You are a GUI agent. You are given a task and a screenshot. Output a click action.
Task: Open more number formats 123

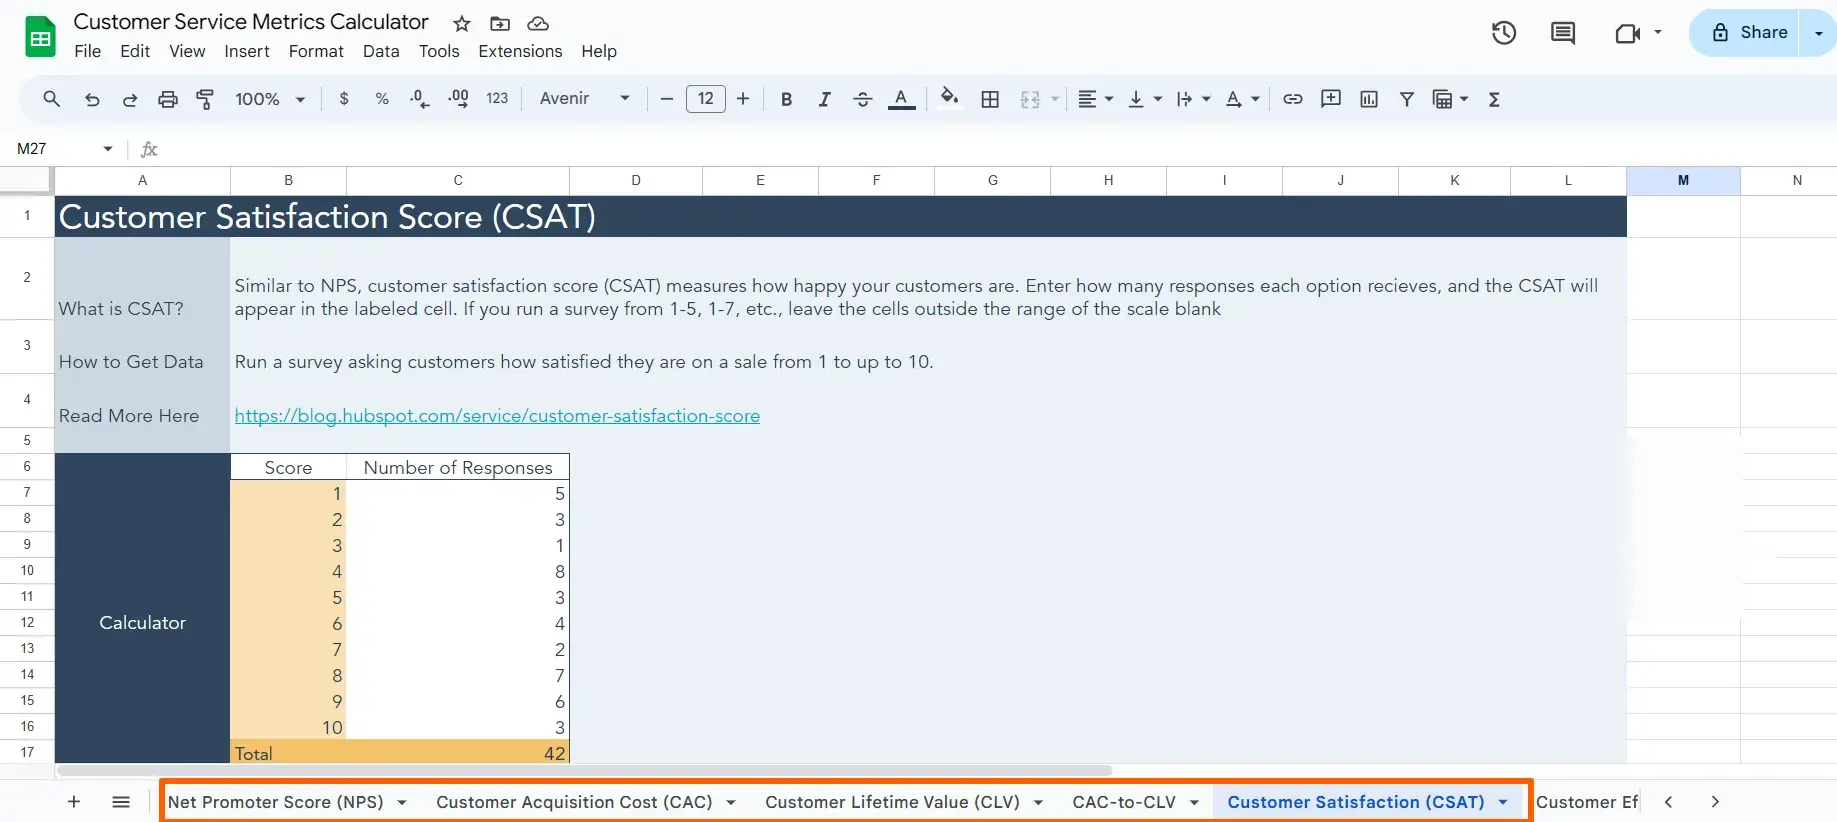click(497, 99)
